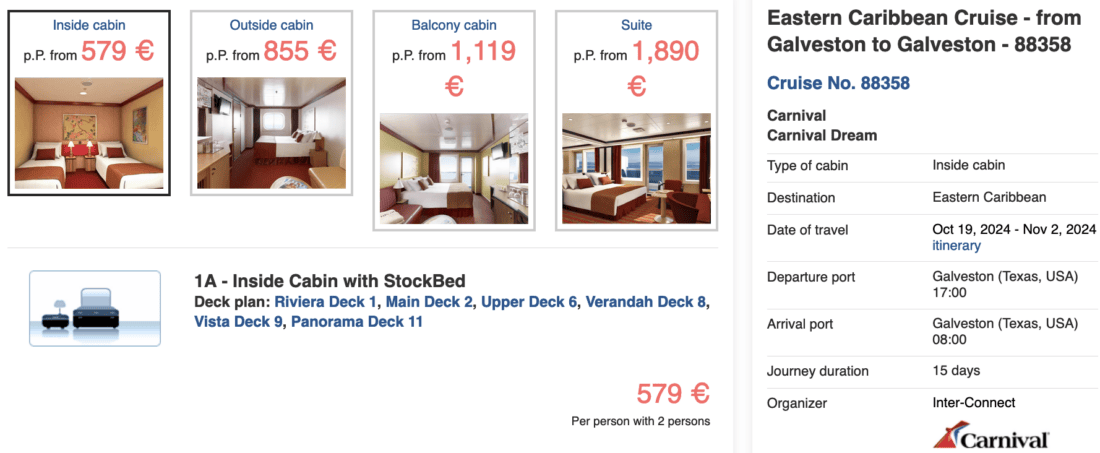Open the Main Deck 2 plan
The height and width of the screenshot is (453, 1100).
[430, 302]
